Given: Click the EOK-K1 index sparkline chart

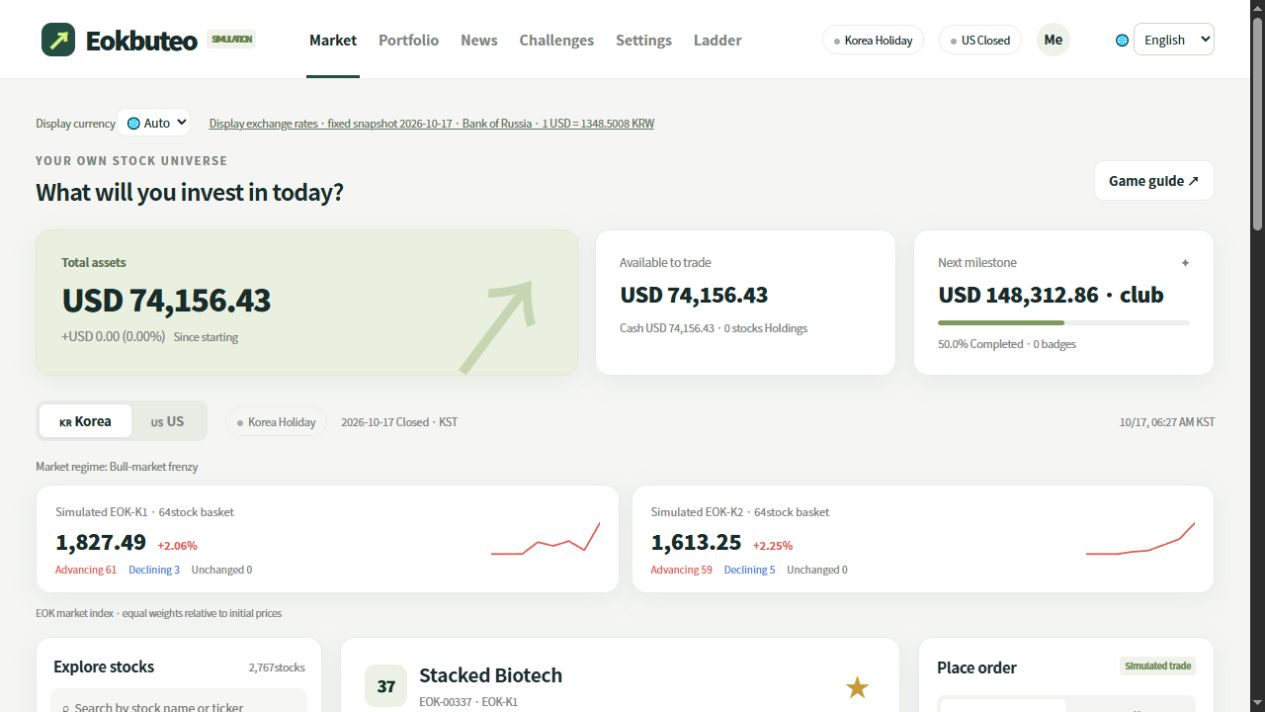Looking at the screenshot, I should coord(546,540).
